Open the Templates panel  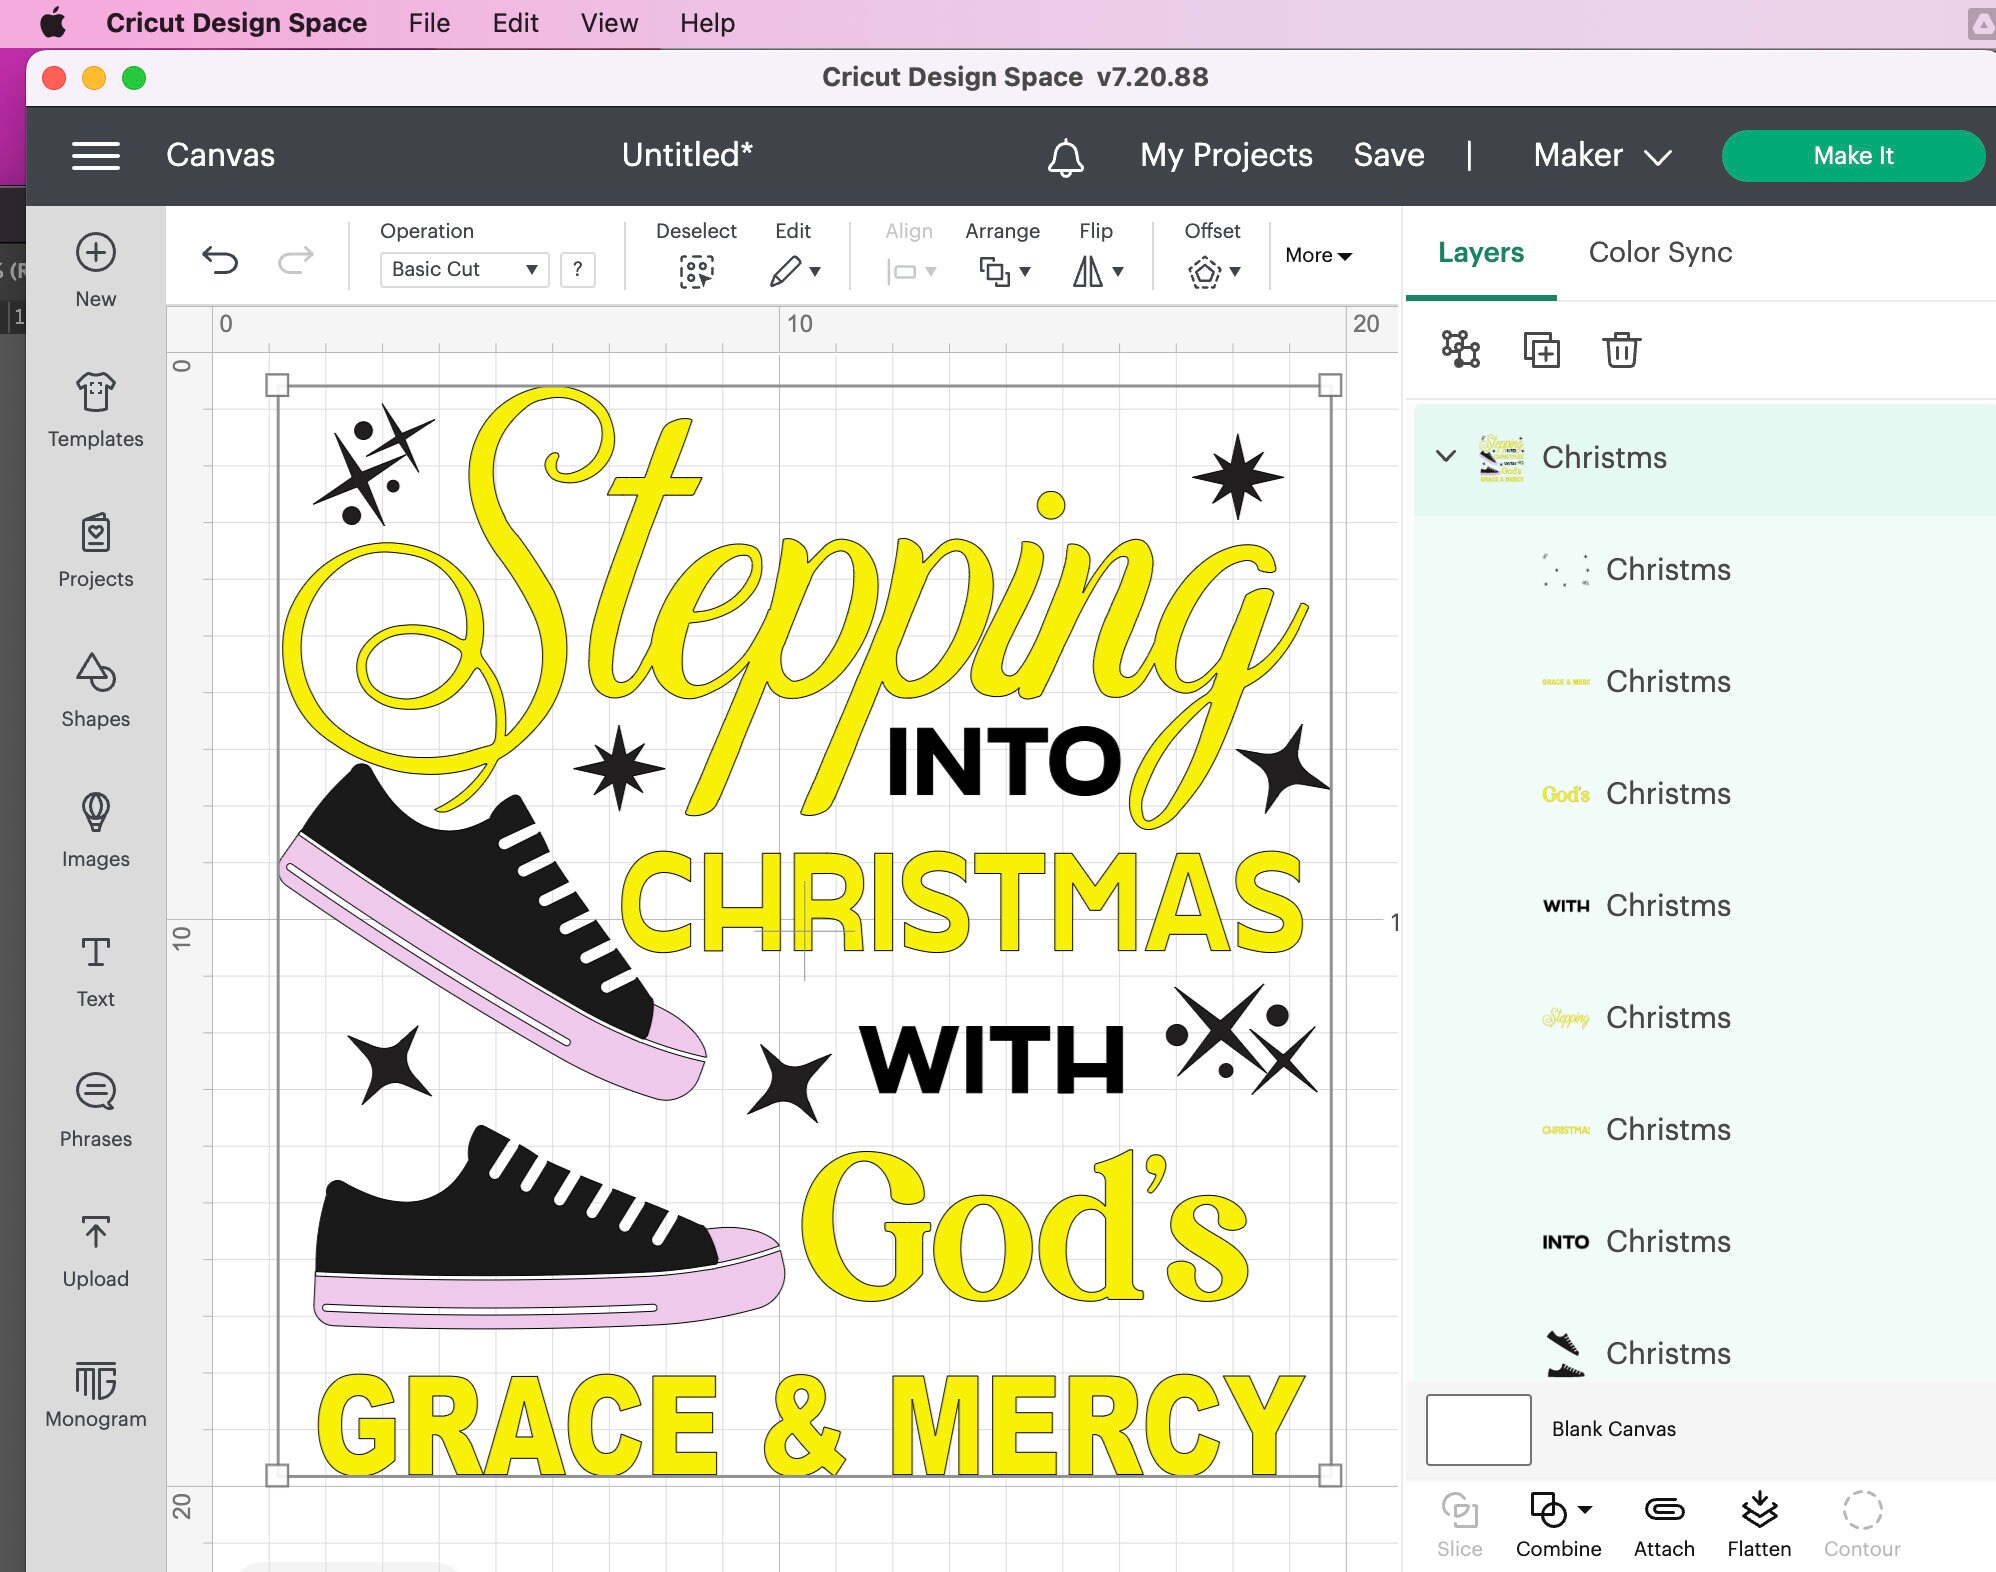(95, 408)
